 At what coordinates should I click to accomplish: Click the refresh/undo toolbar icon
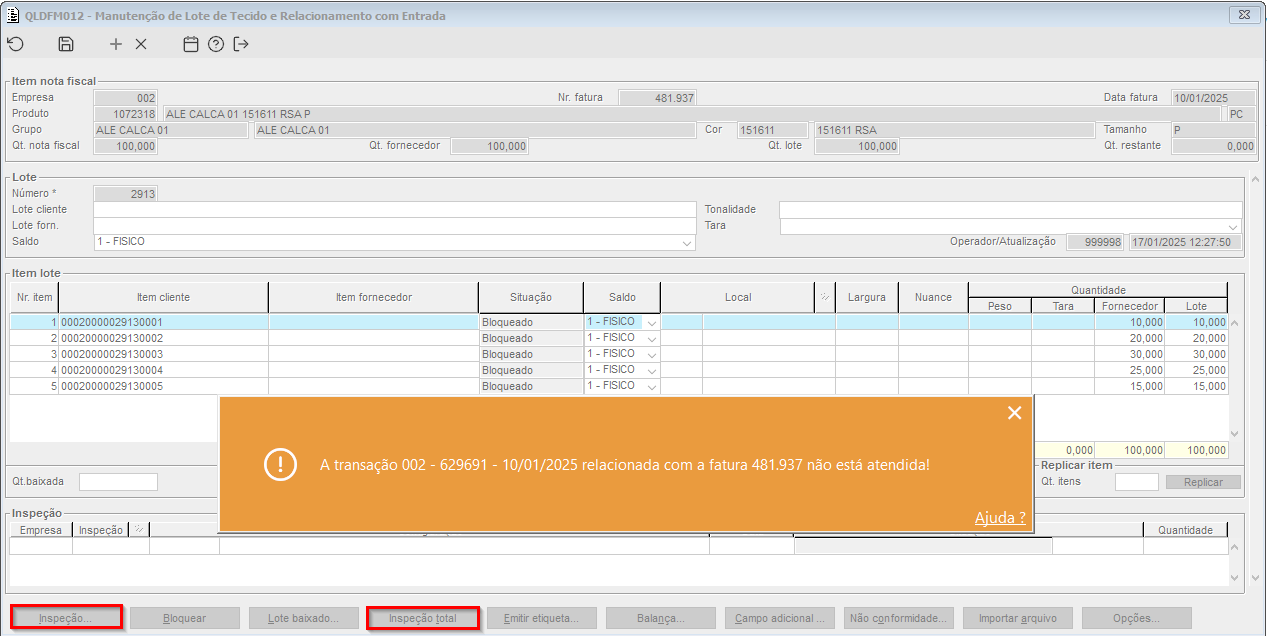tap(15, 44)
